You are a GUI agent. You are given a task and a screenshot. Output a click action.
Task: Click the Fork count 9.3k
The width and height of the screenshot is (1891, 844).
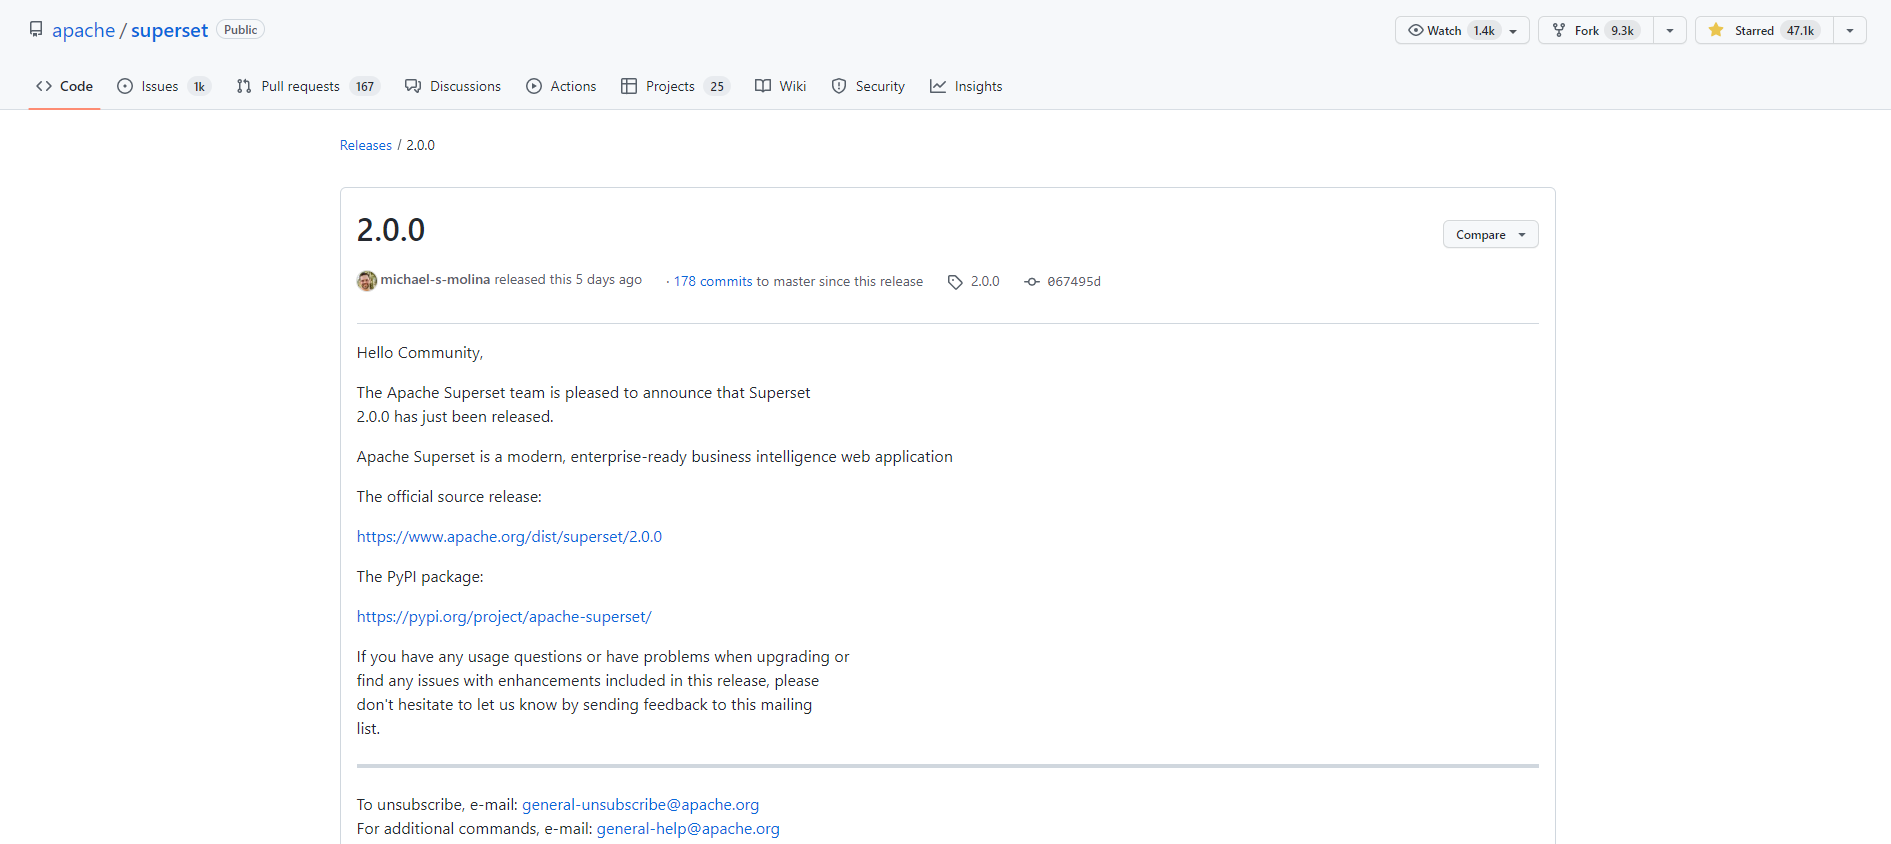click(x=1622, y=31)
